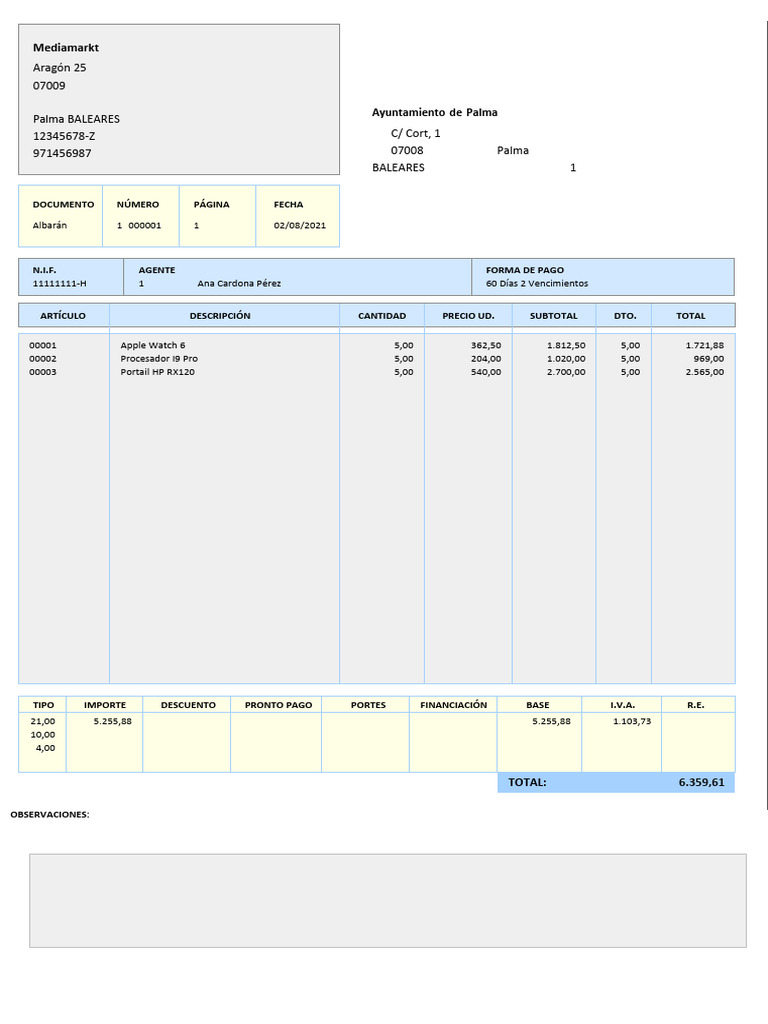Click the I.V.A. amount 1.103,73
Screen dimensions: 768x1024
click(x=632, y=721)
